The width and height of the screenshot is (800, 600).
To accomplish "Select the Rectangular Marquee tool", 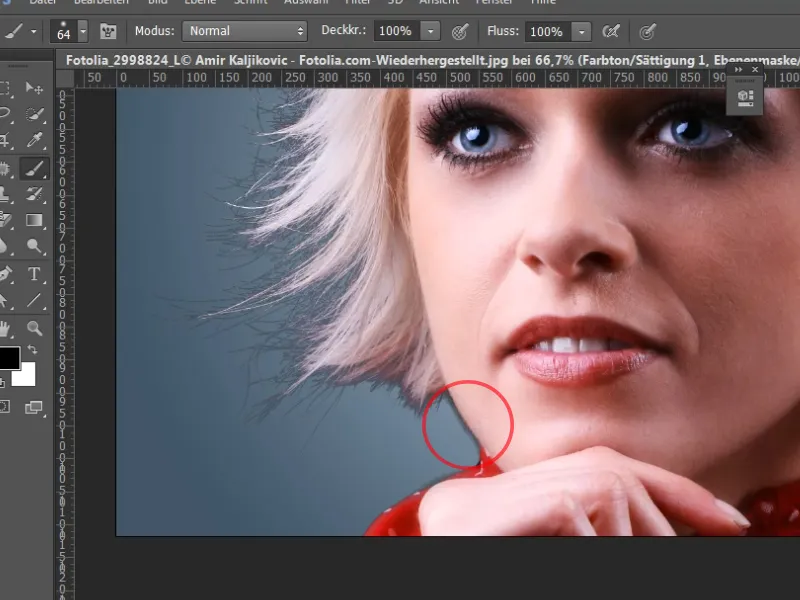I will [5, 88].
